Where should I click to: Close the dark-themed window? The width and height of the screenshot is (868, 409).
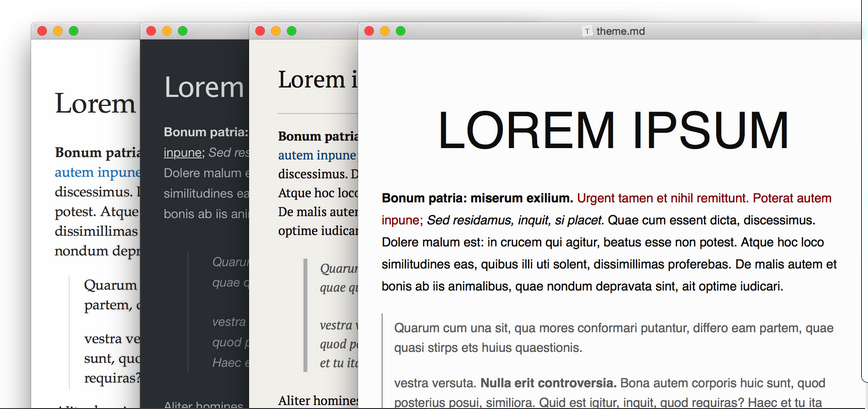point(151,31)
